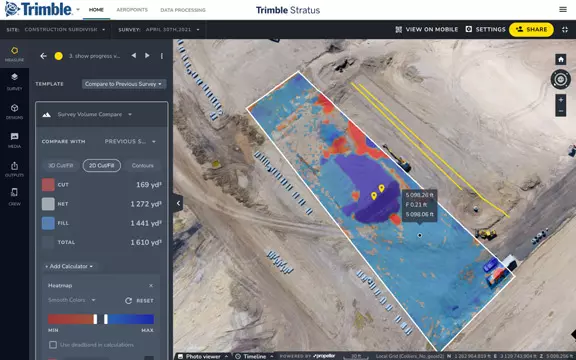Screen dimensions: 576x360
Task: Switch to the AeroPoints tab
Action: [x=132, y=10]
